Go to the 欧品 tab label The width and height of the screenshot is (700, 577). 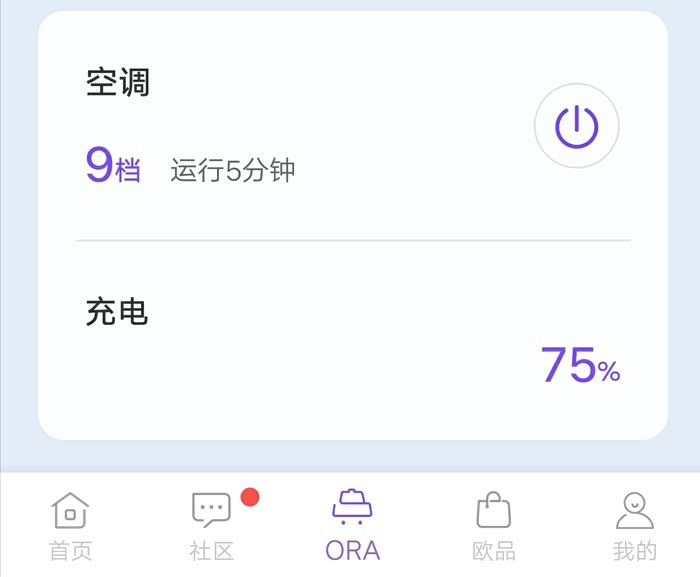[x=493, y=551]
